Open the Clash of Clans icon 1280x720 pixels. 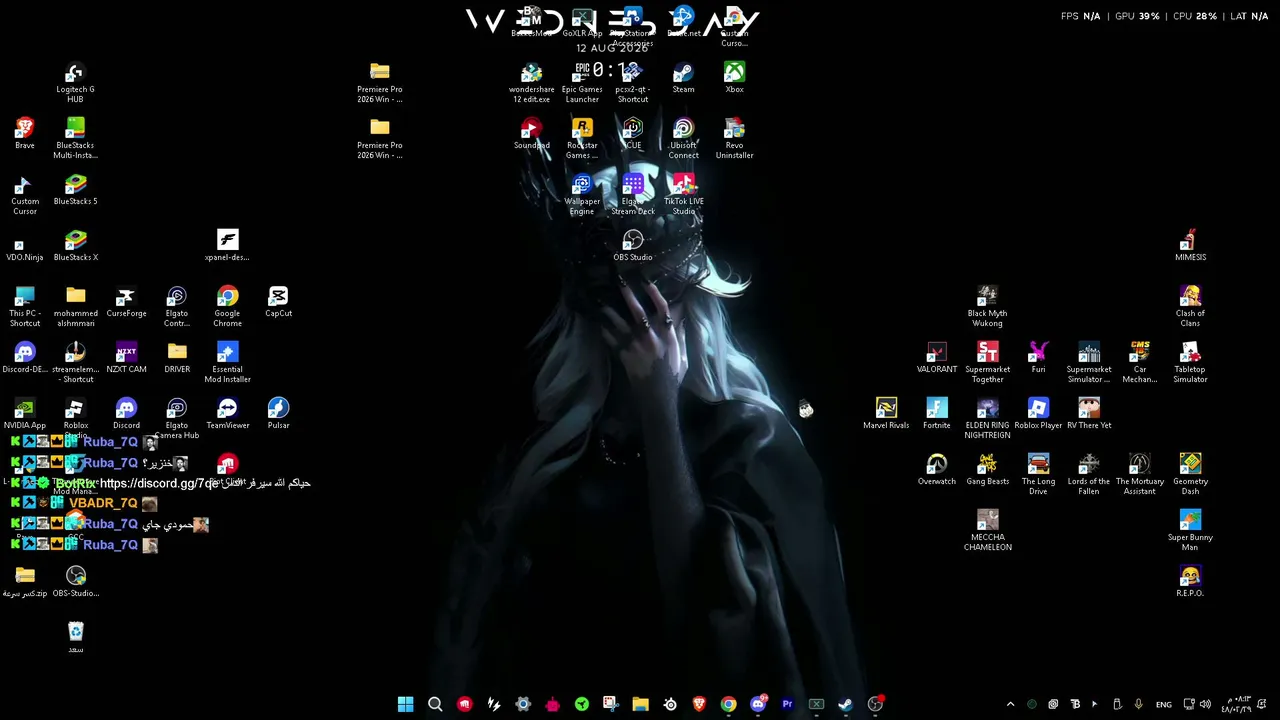coord(1190,307)
